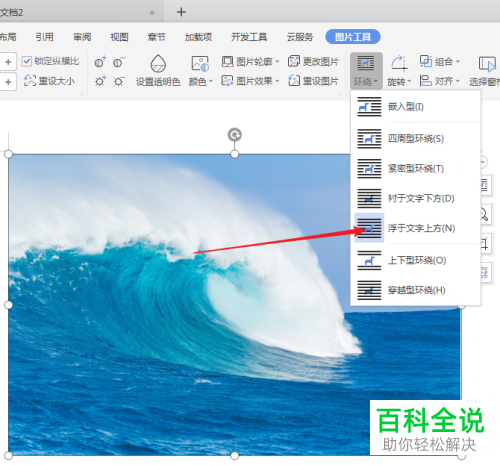Choose in front of text 浮于文字上方(N)
This screenshot has height=465, width=500.
tap(415, 228)
